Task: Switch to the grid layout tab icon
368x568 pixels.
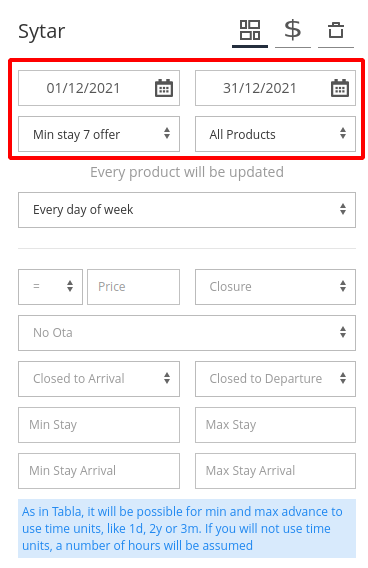Action: pyautogui.click(x=250, y=30)
